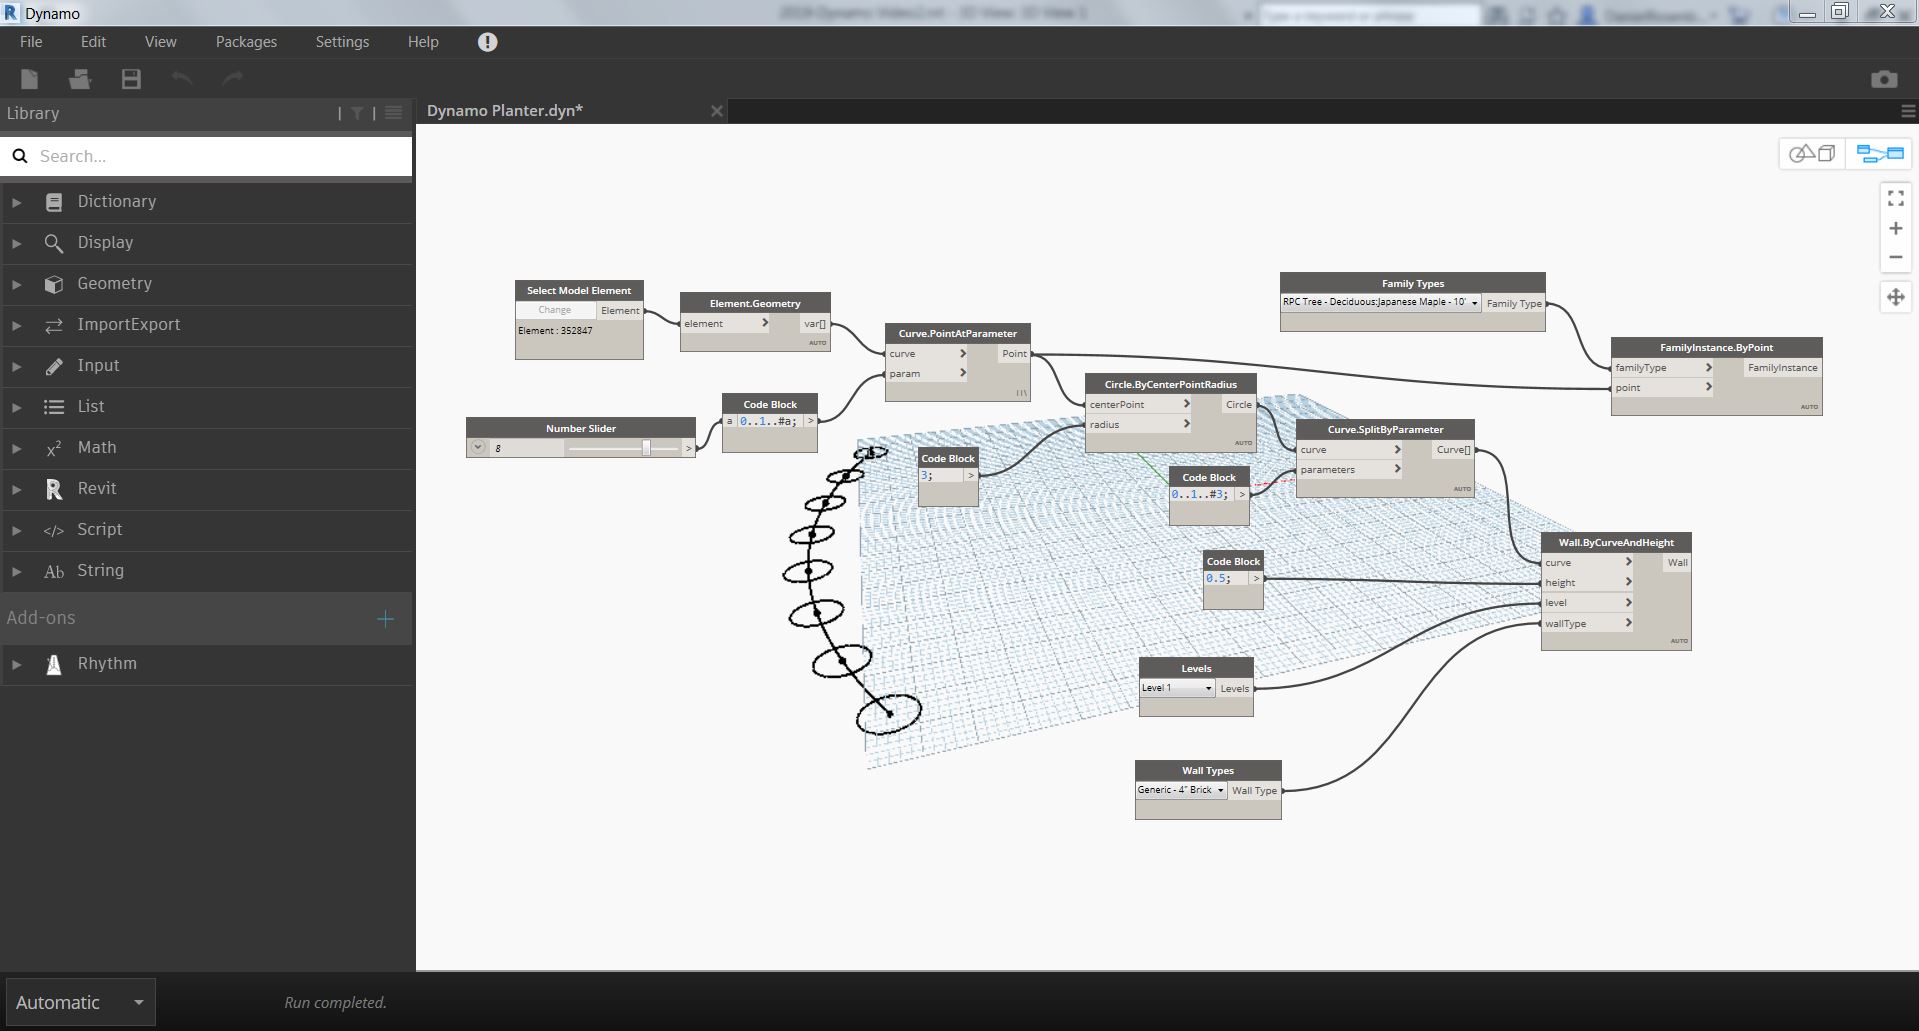Open the Levels node Level 1 dropdown

pyautogui.click(x=1177, y=688)
